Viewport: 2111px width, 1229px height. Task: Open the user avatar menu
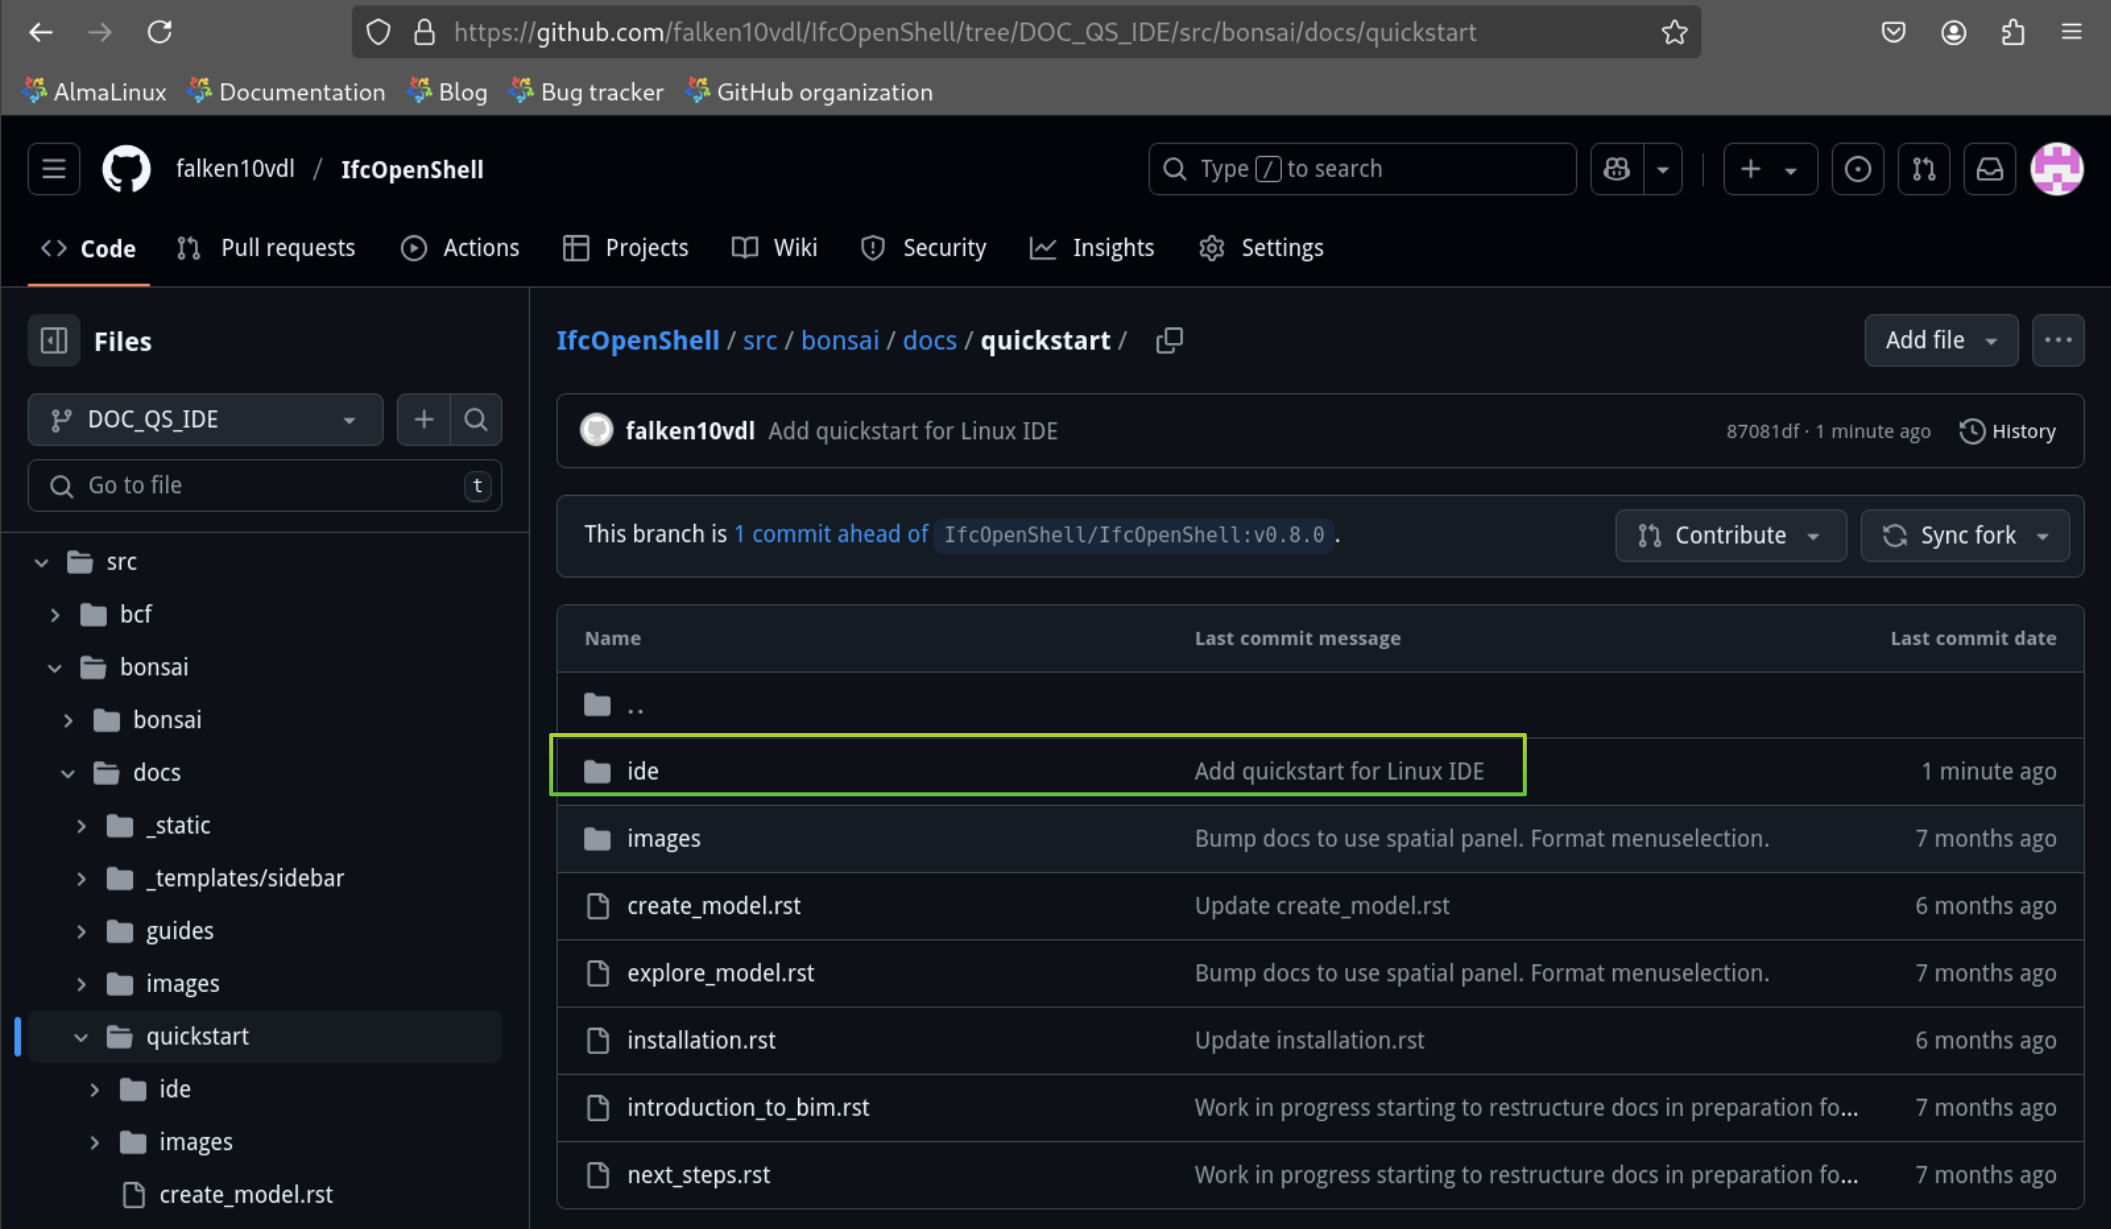[2057, 169]
